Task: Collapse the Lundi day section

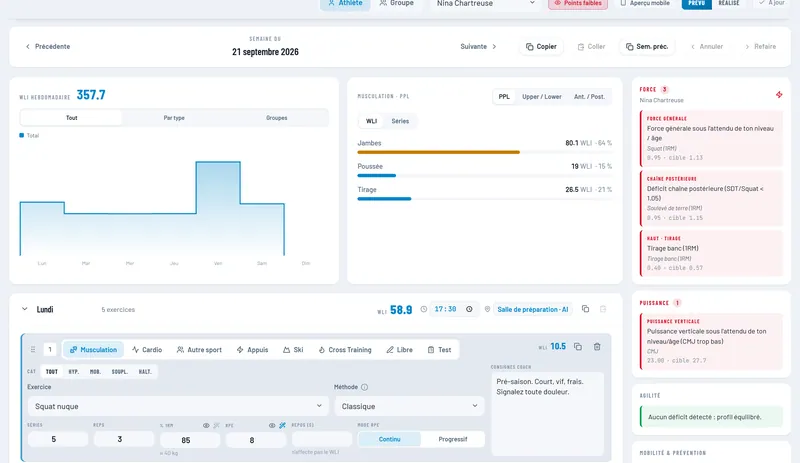Action: [x=24, y=309]
